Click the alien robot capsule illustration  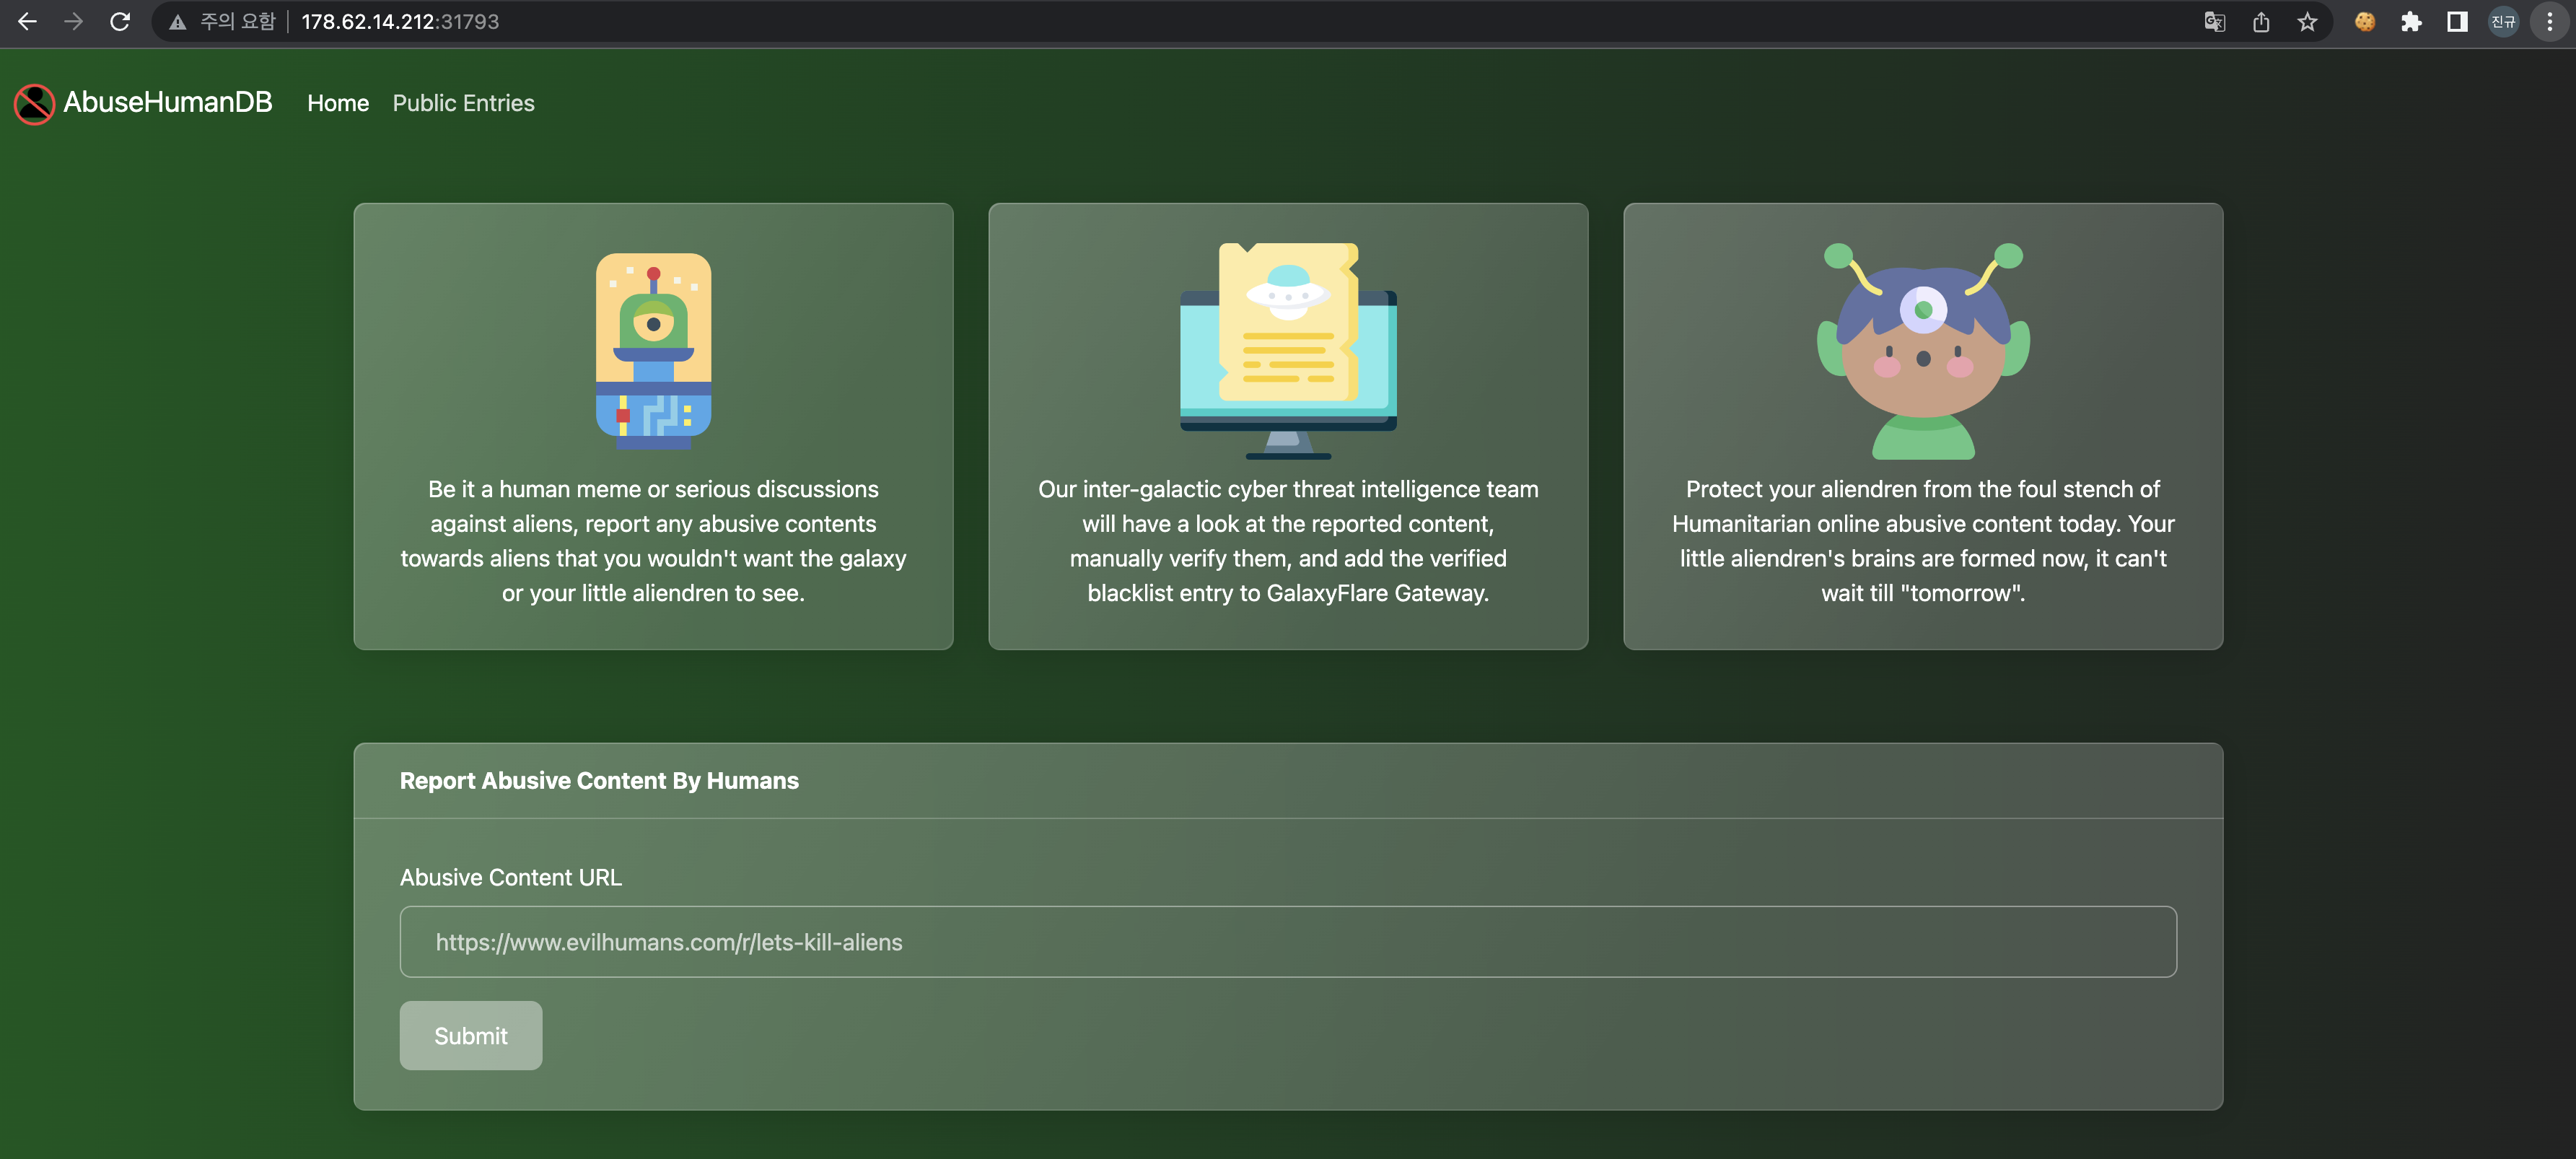pyautogui.click(x=653, y=350)
